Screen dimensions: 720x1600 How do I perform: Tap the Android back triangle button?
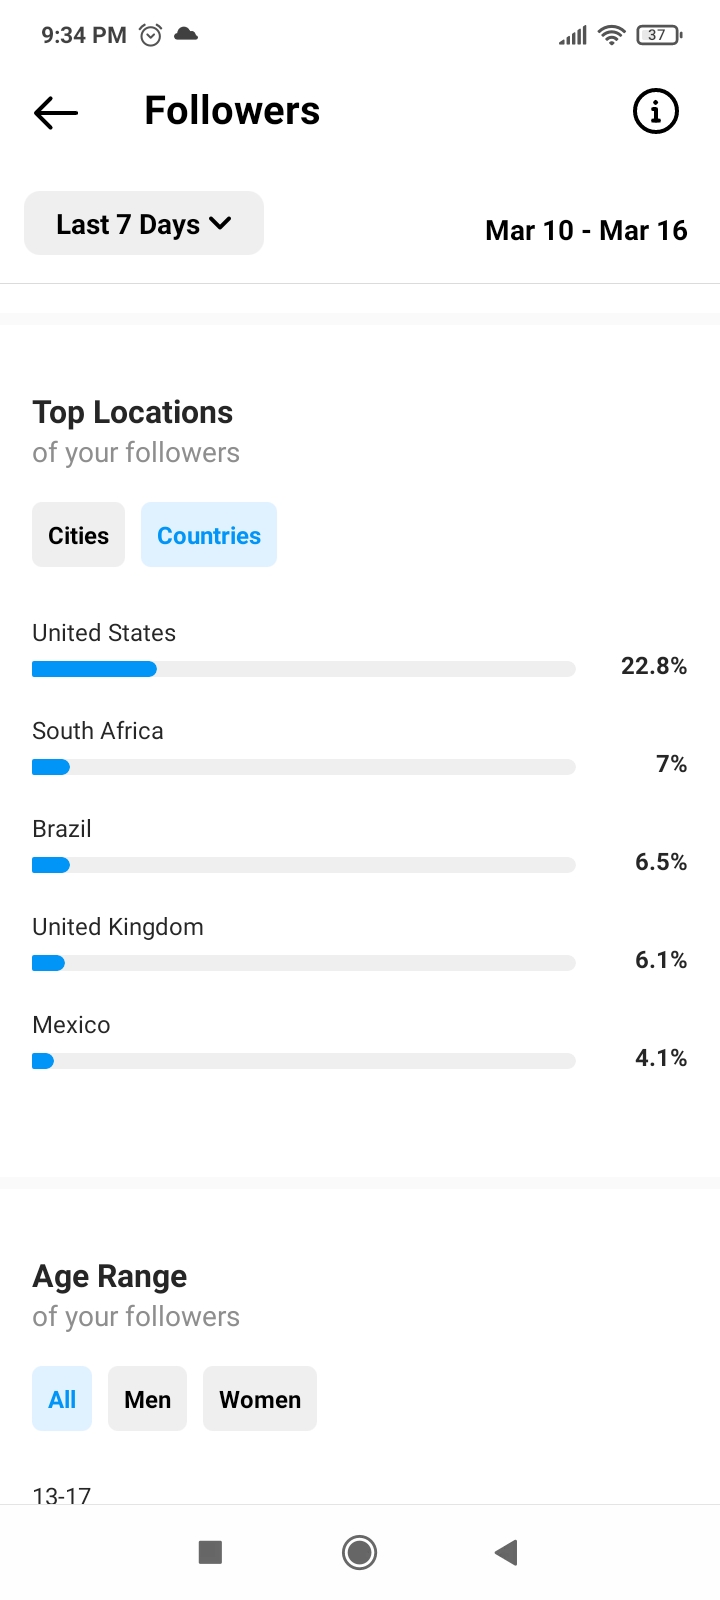pos(506,1552)
